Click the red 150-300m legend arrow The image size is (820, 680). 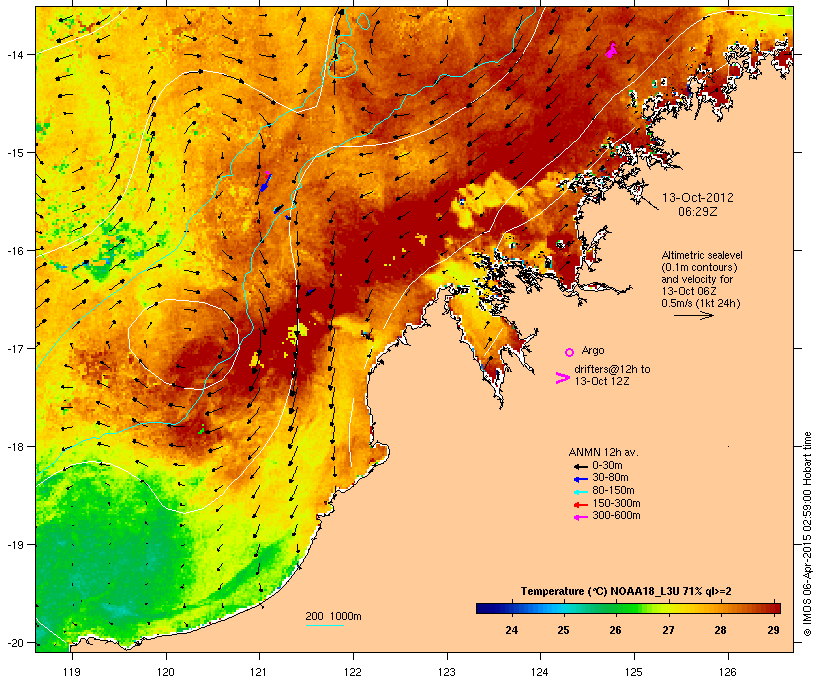click(x=581, y=505)
